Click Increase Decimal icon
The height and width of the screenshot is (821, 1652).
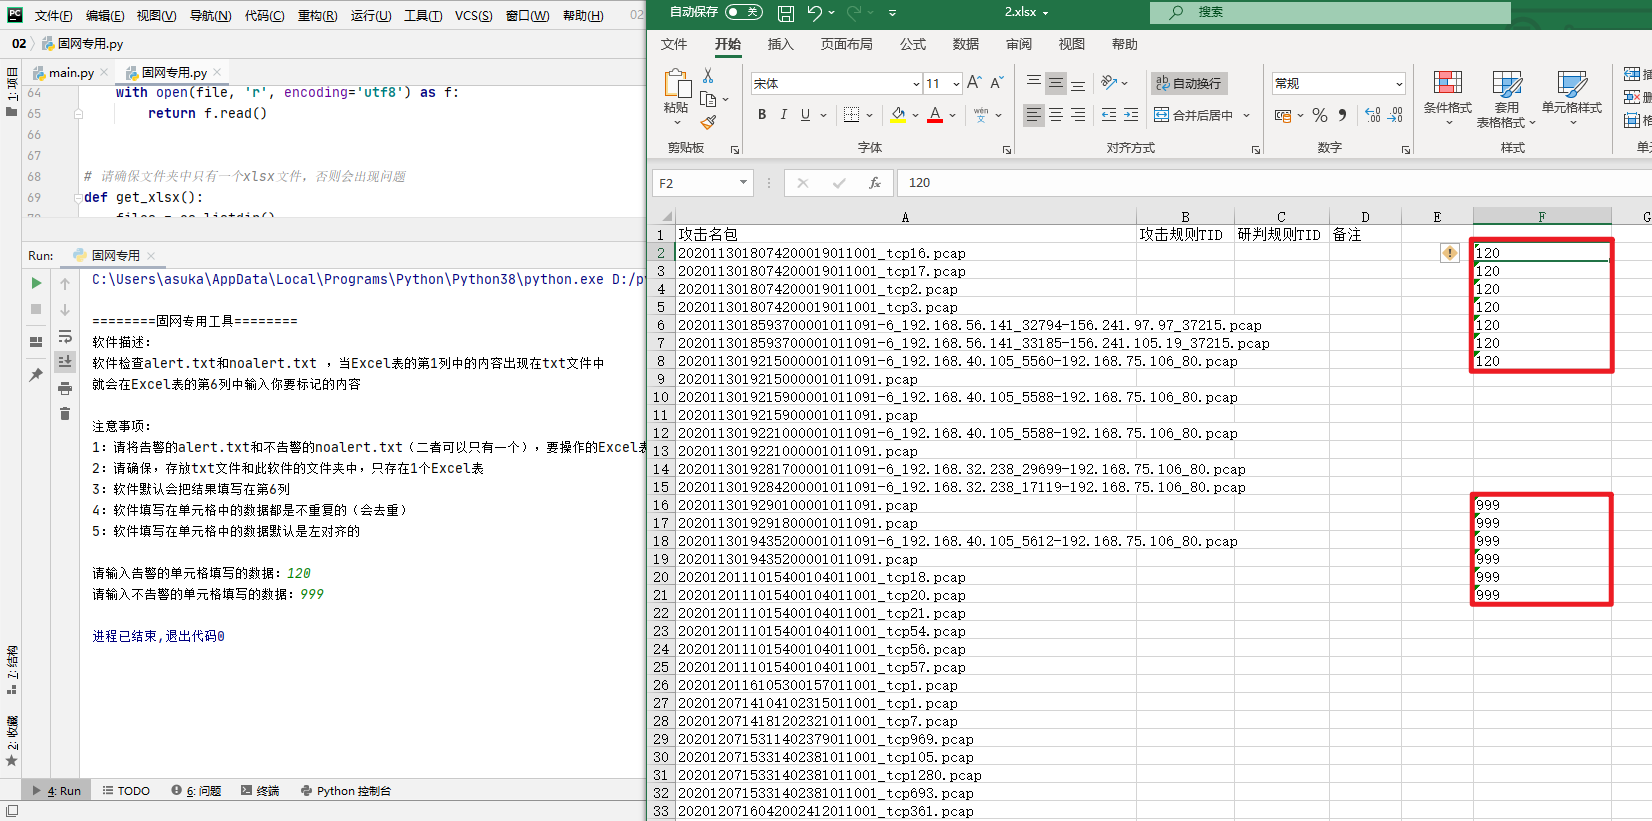click(x=1373, y=115)
